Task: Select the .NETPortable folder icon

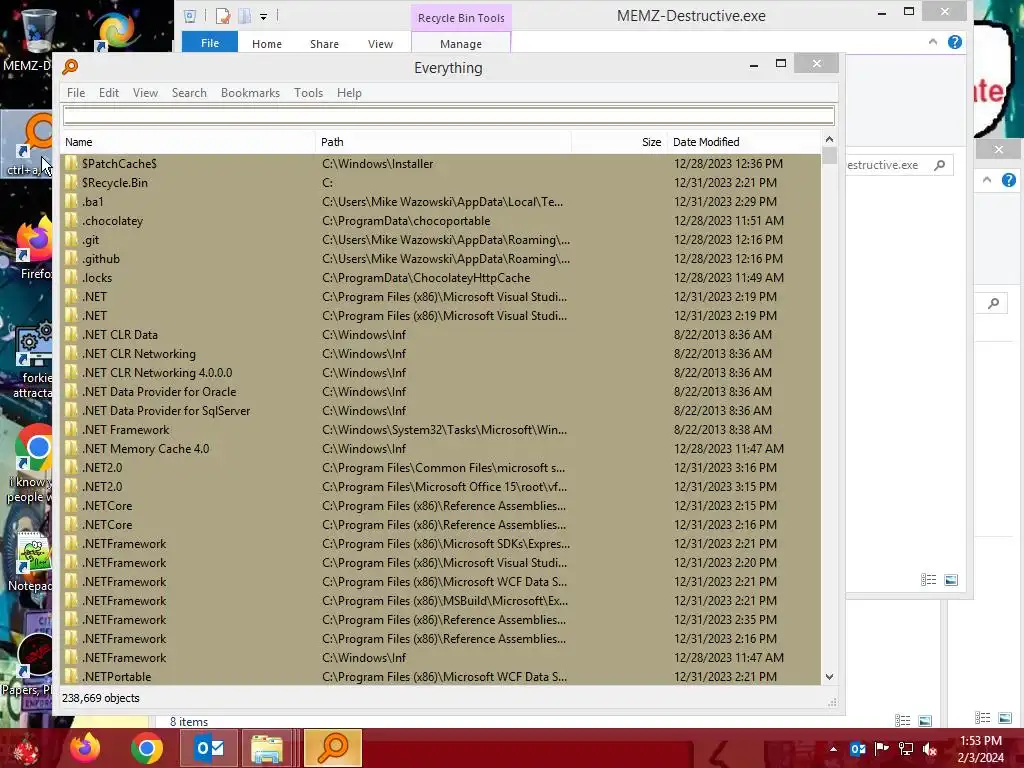Action: (x=71, y=676)
